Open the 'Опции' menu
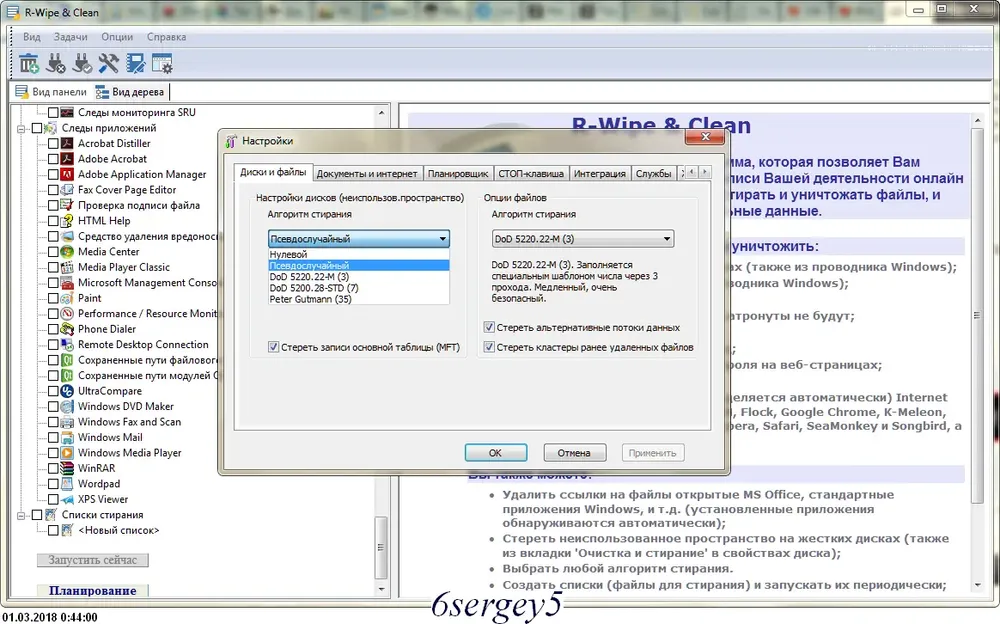1000x624 pixels. pyautogui.click(x=117, y=37)
